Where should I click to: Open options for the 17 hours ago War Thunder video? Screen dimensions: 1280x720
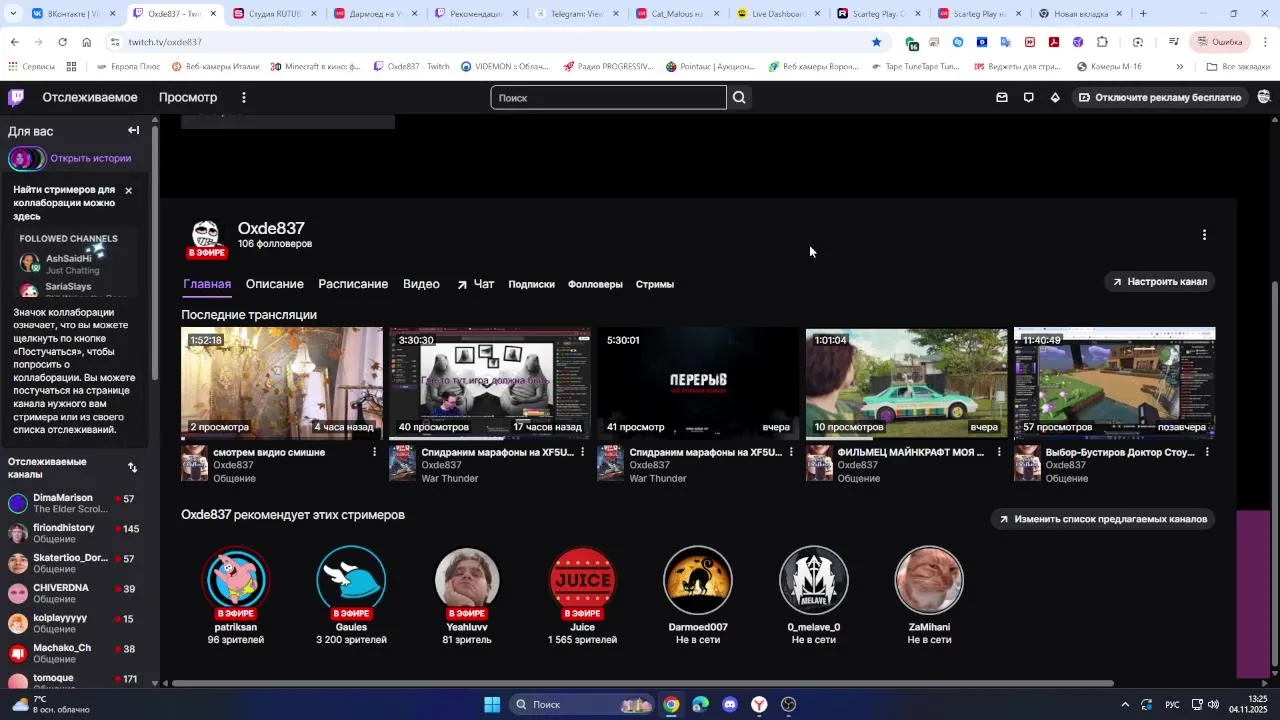tap(583, 452)
